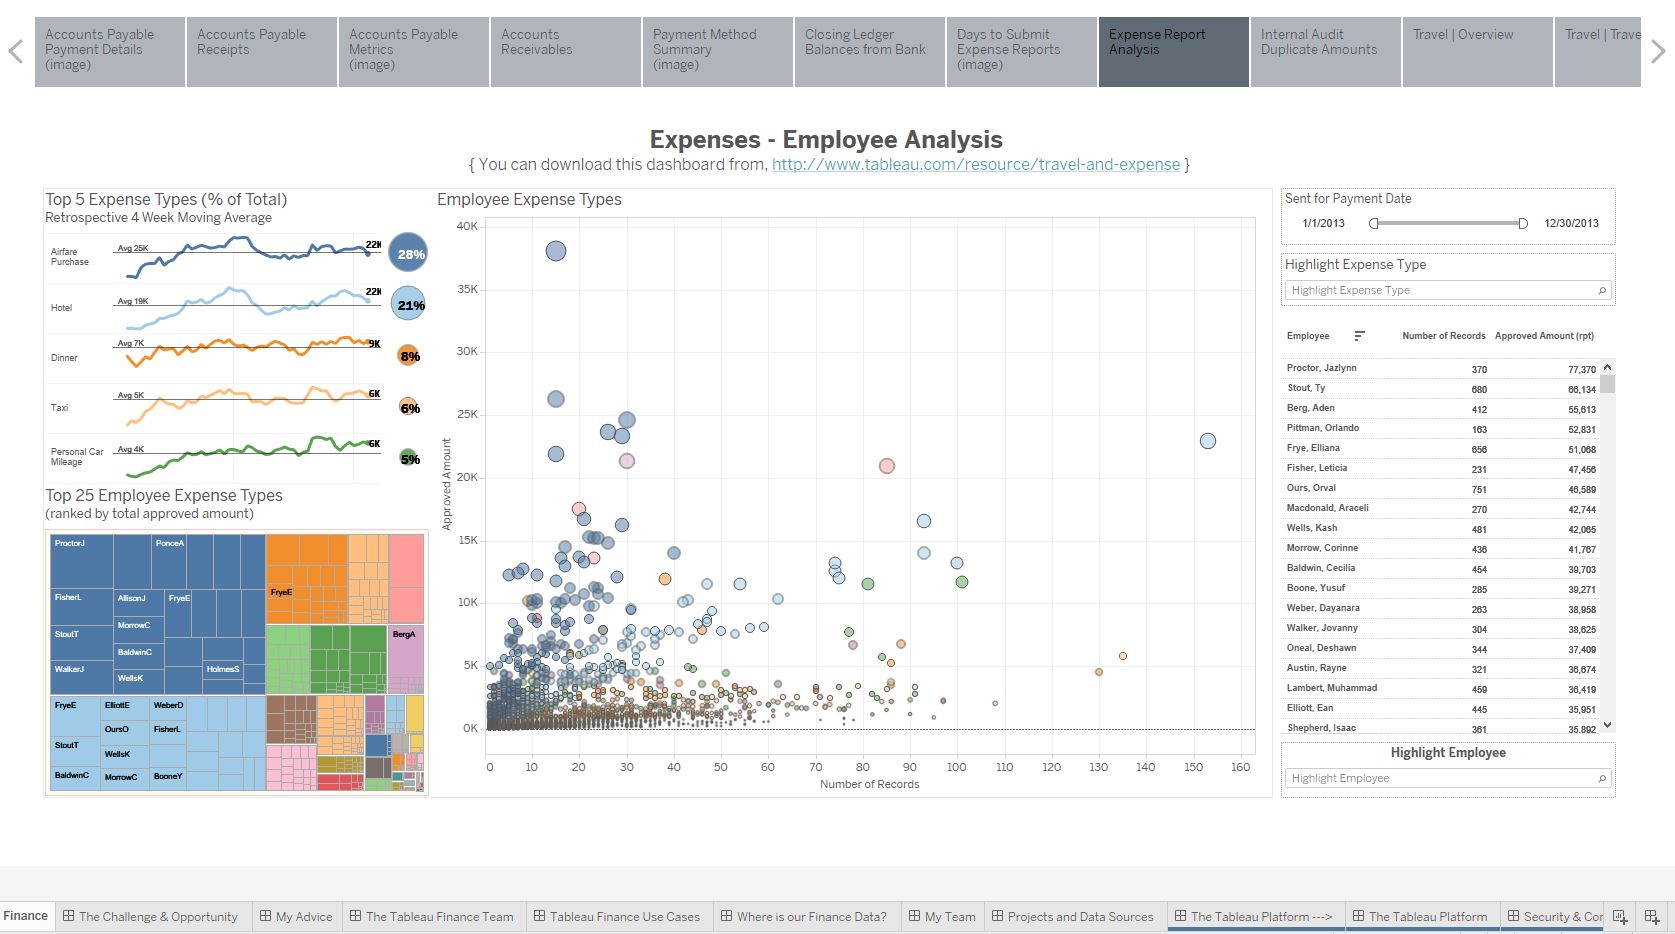This screenshot has width=1675, height=934.
Task: Select the Wells, Kash employee row
Action: click(x=1441, y=528)
